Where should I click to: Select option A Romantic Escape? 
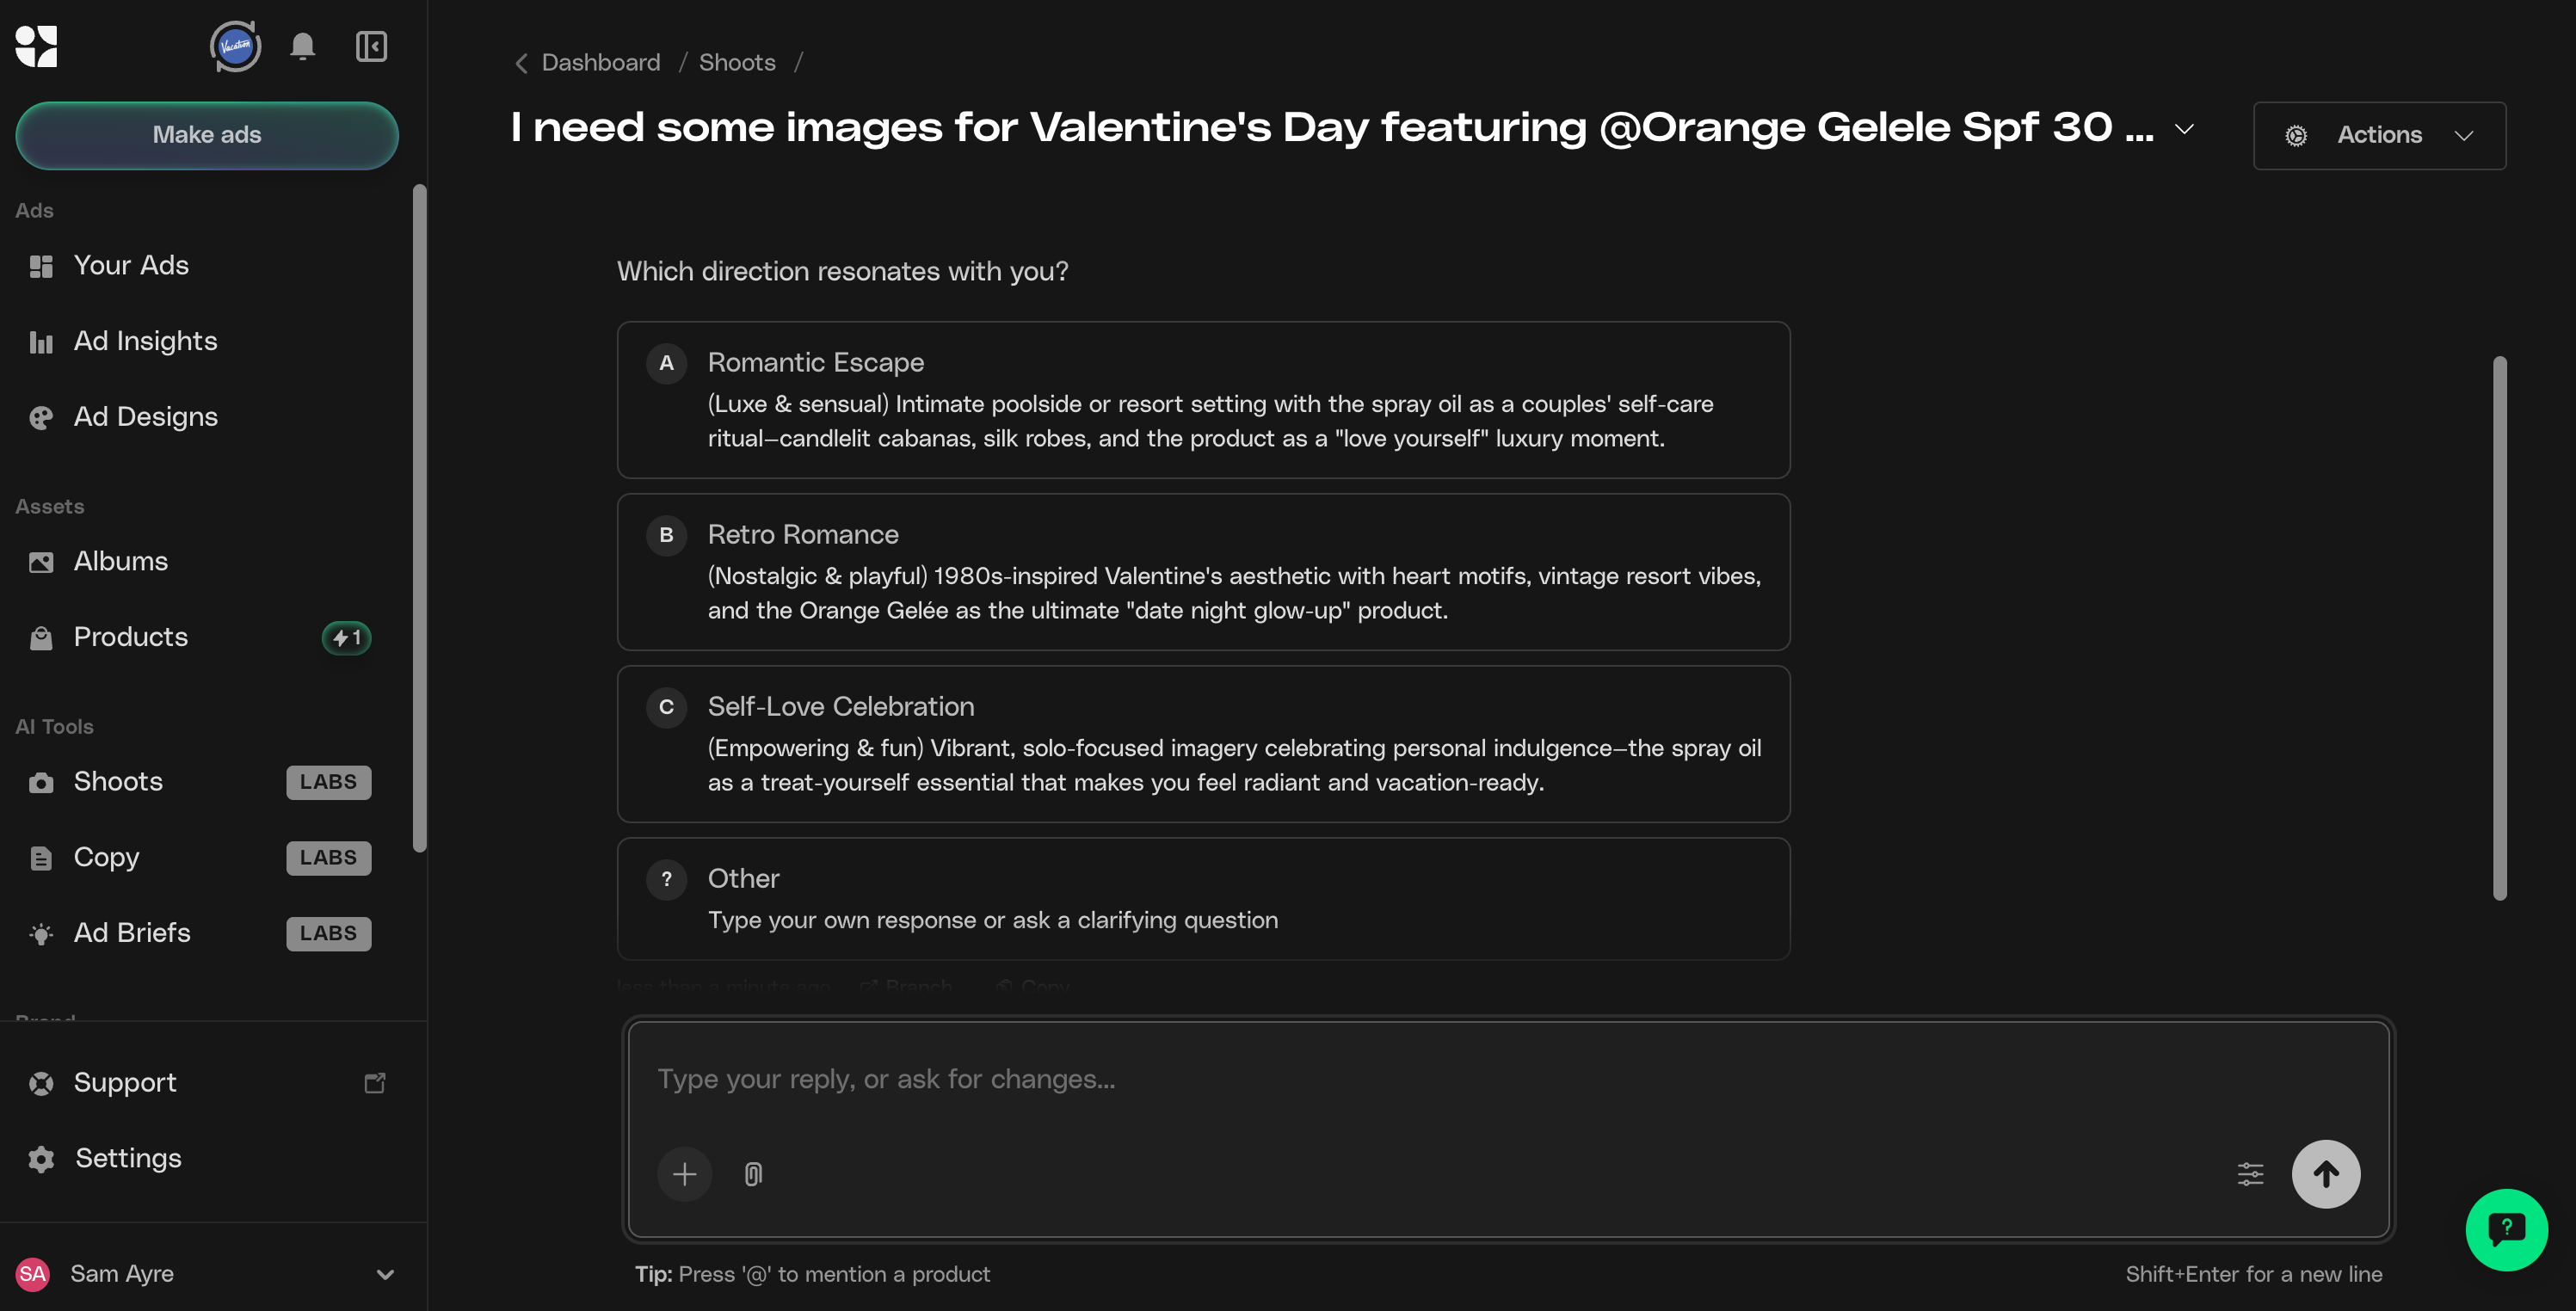[1203, 400]
